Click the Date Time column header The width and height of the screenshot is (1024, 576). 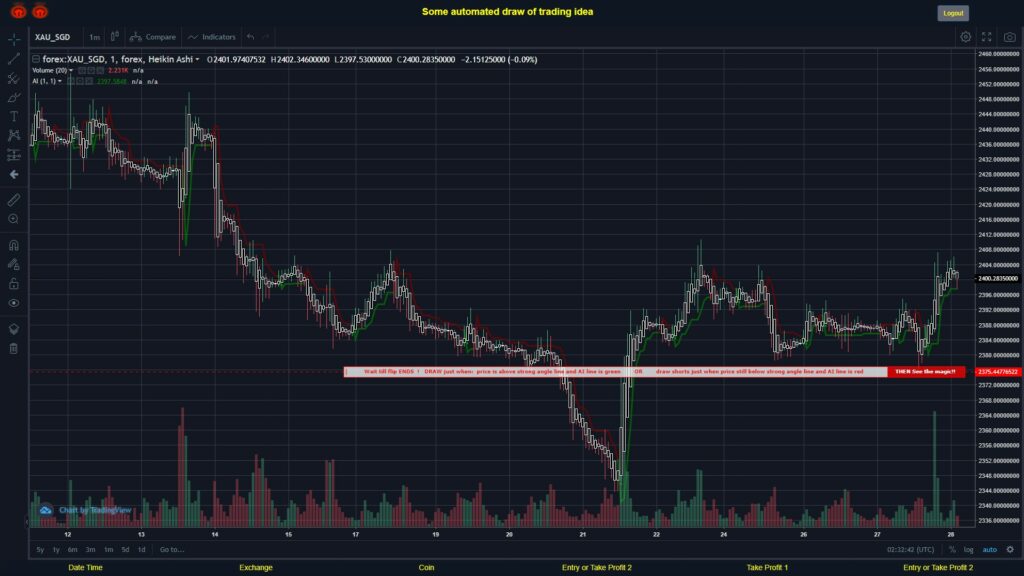coord(86,568)
